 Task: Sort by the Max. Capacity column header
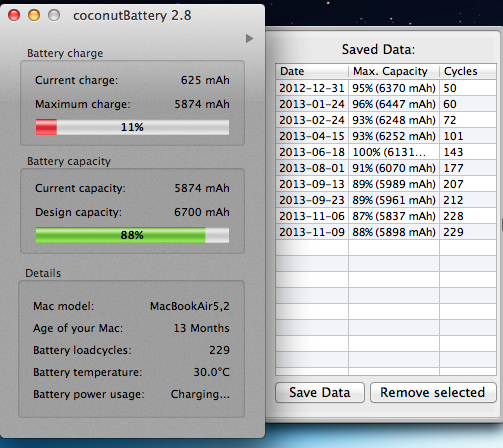pos(394,71)
